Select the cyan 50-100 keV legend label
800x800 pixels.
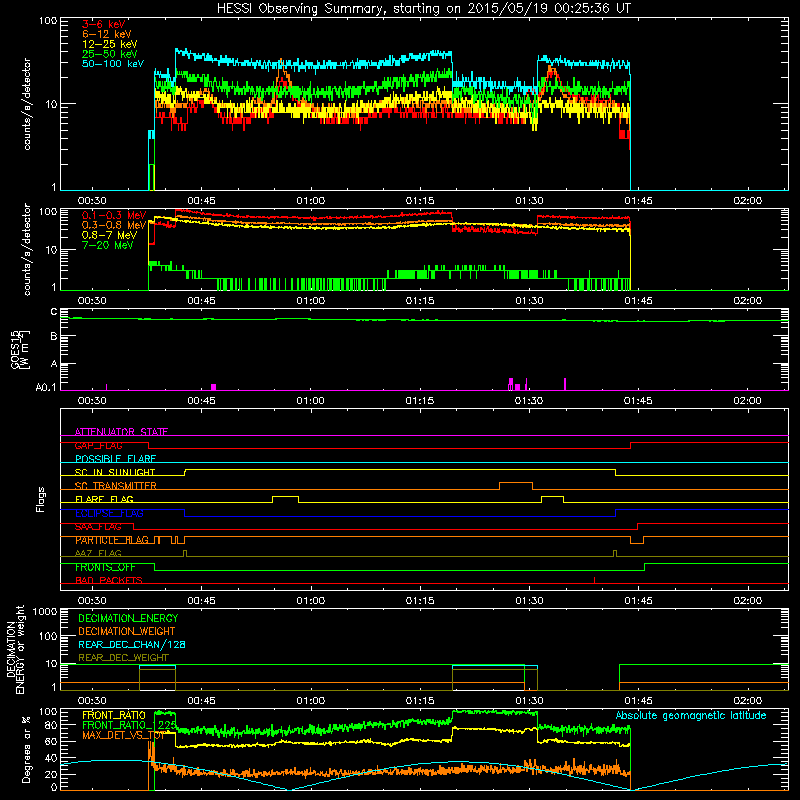click(x=113, y=64)
